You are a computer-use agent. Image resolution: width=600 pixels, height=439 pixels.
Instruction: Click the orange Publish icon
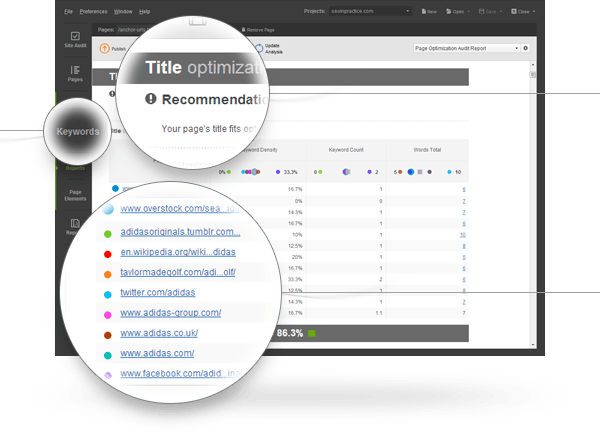click(104, 49)
